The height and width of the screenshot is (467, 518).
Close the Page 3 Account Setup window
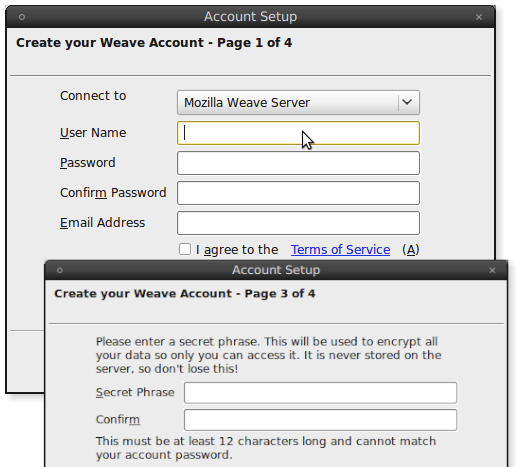(x=492, y=270)
